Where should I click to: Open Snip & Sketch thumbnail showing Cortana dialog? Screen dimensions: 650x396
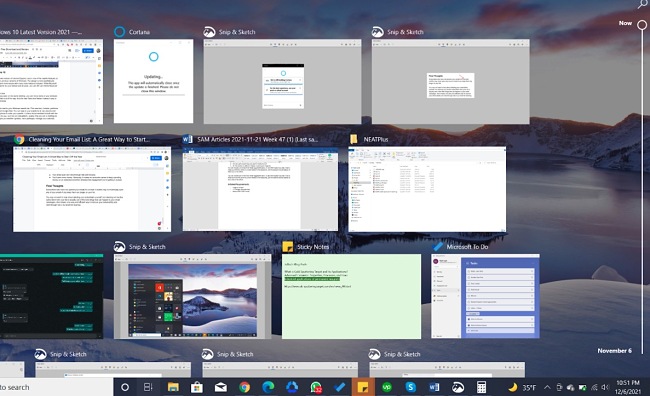pos(282,82)
